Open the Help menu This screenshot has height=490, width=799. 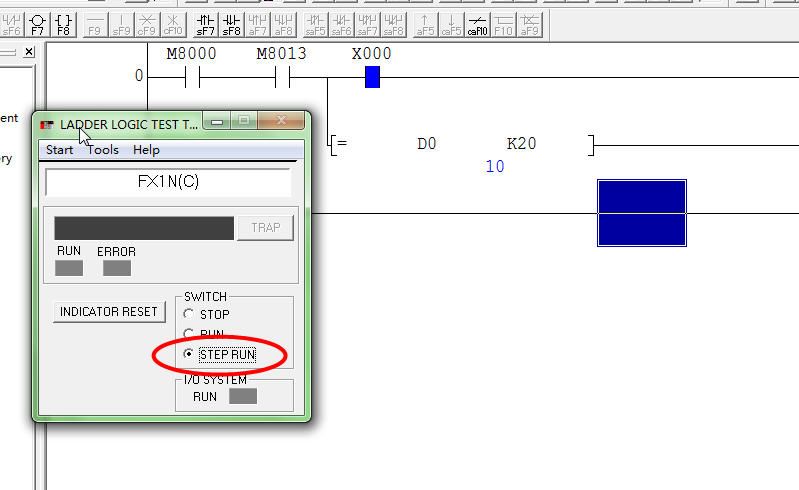(x=146, y=150)
